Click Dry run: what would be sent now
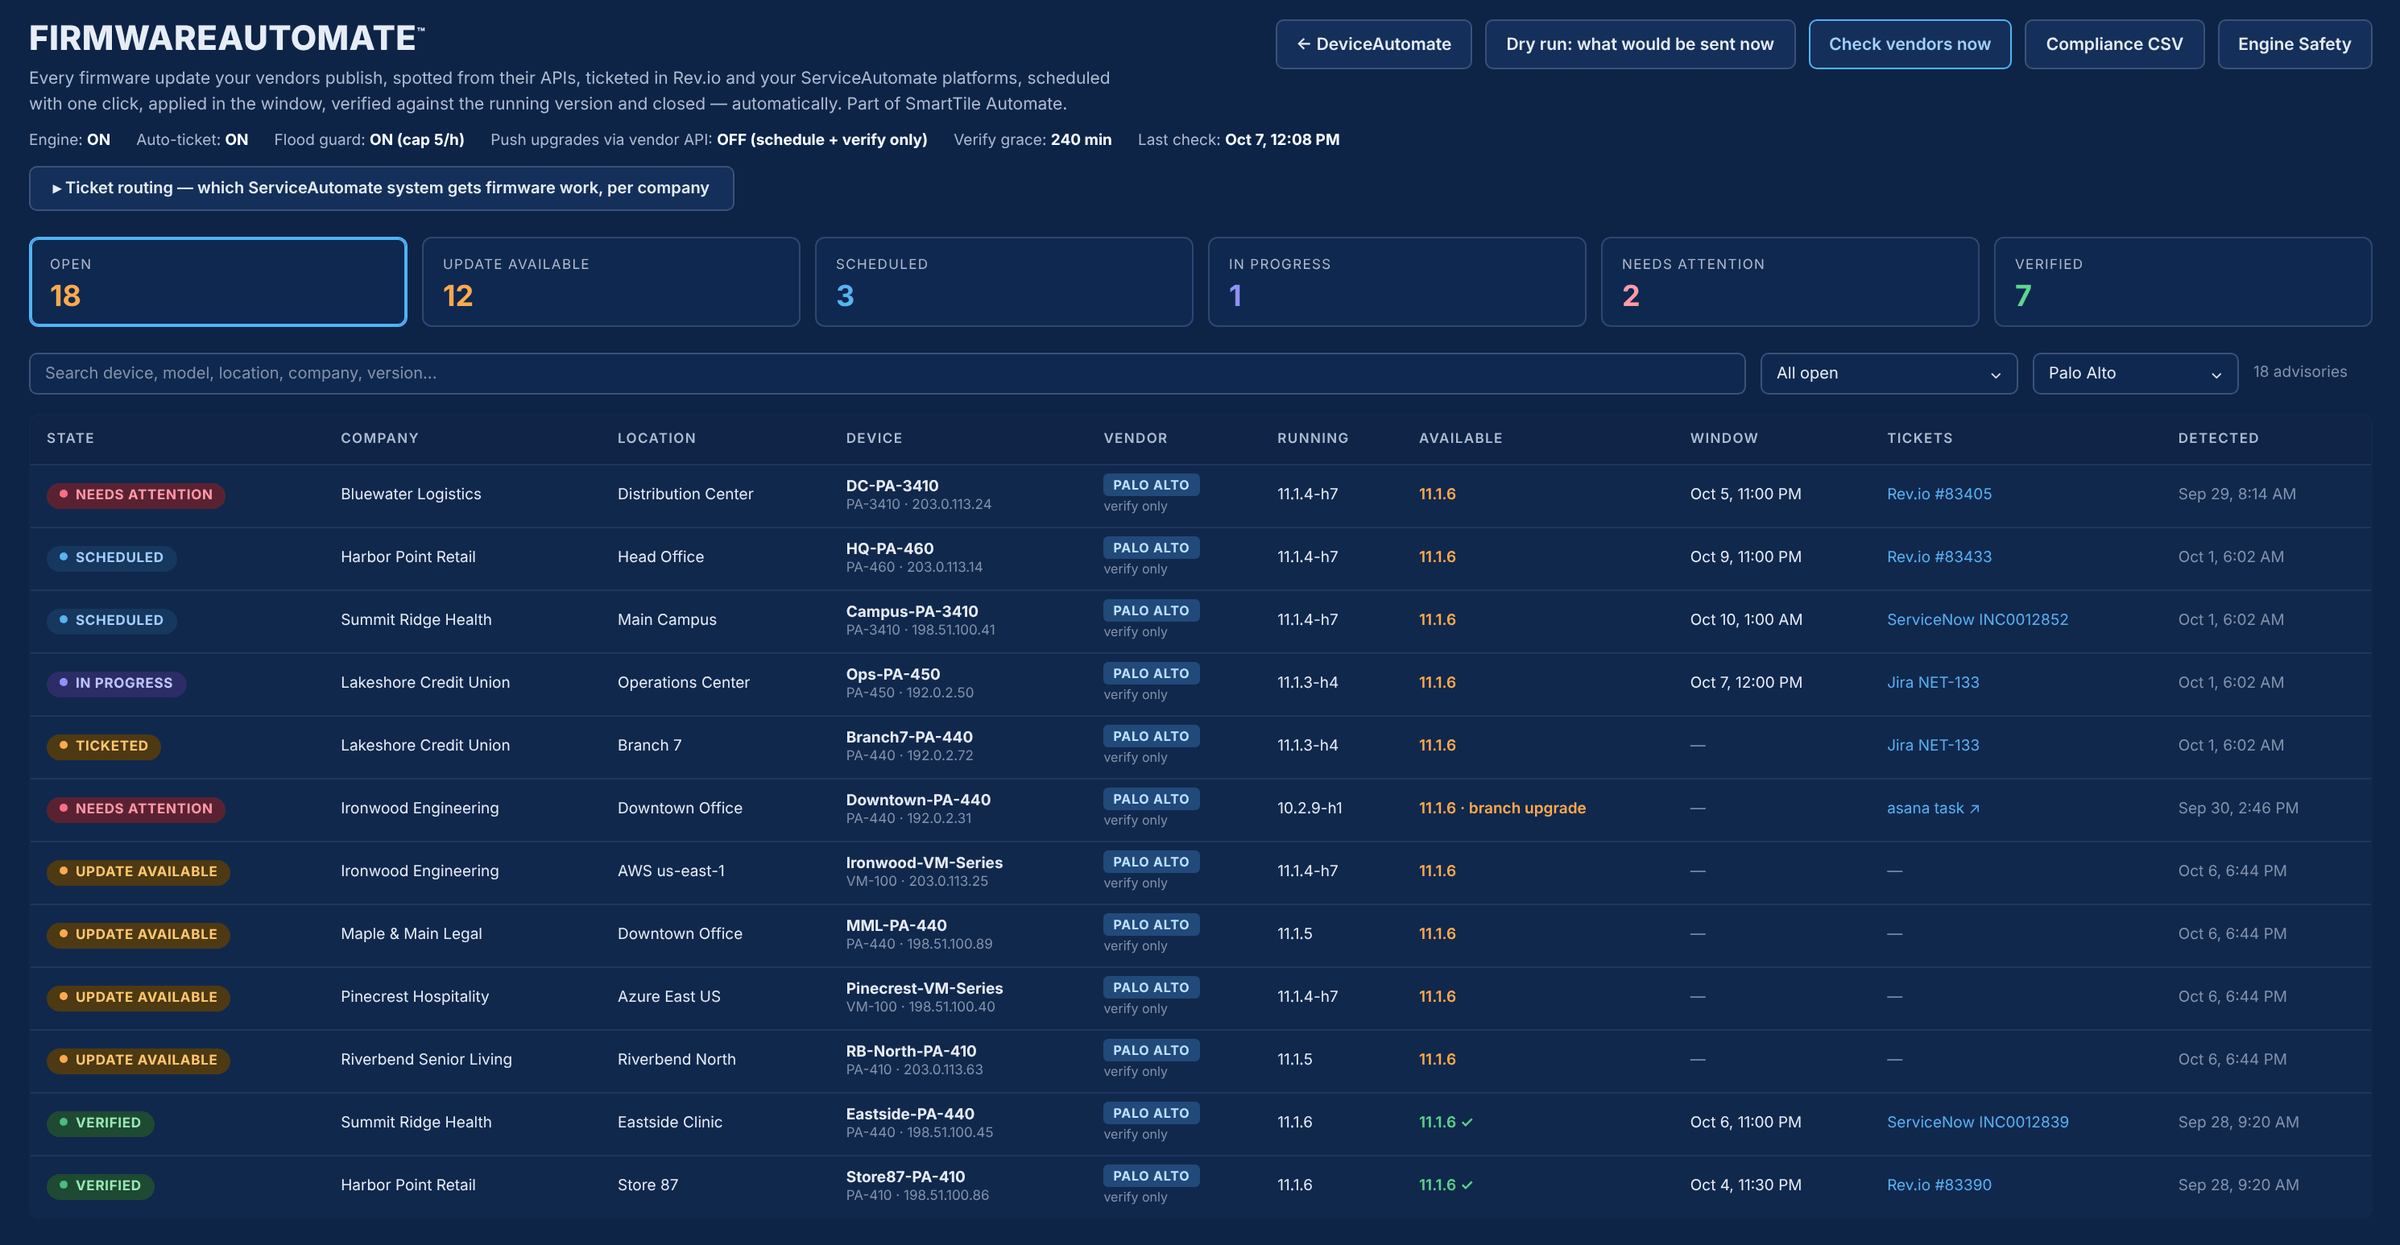Screen dimensions: 2400x1245 click(1639, 44)
